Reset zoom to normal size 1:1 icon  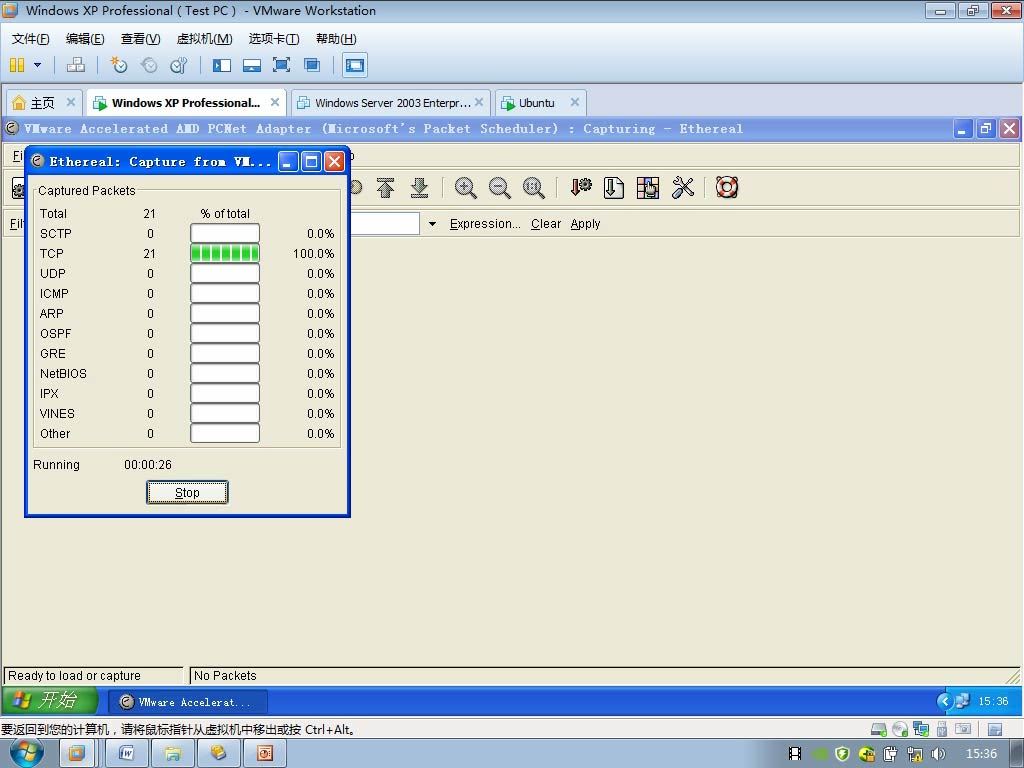click(534, 188)
